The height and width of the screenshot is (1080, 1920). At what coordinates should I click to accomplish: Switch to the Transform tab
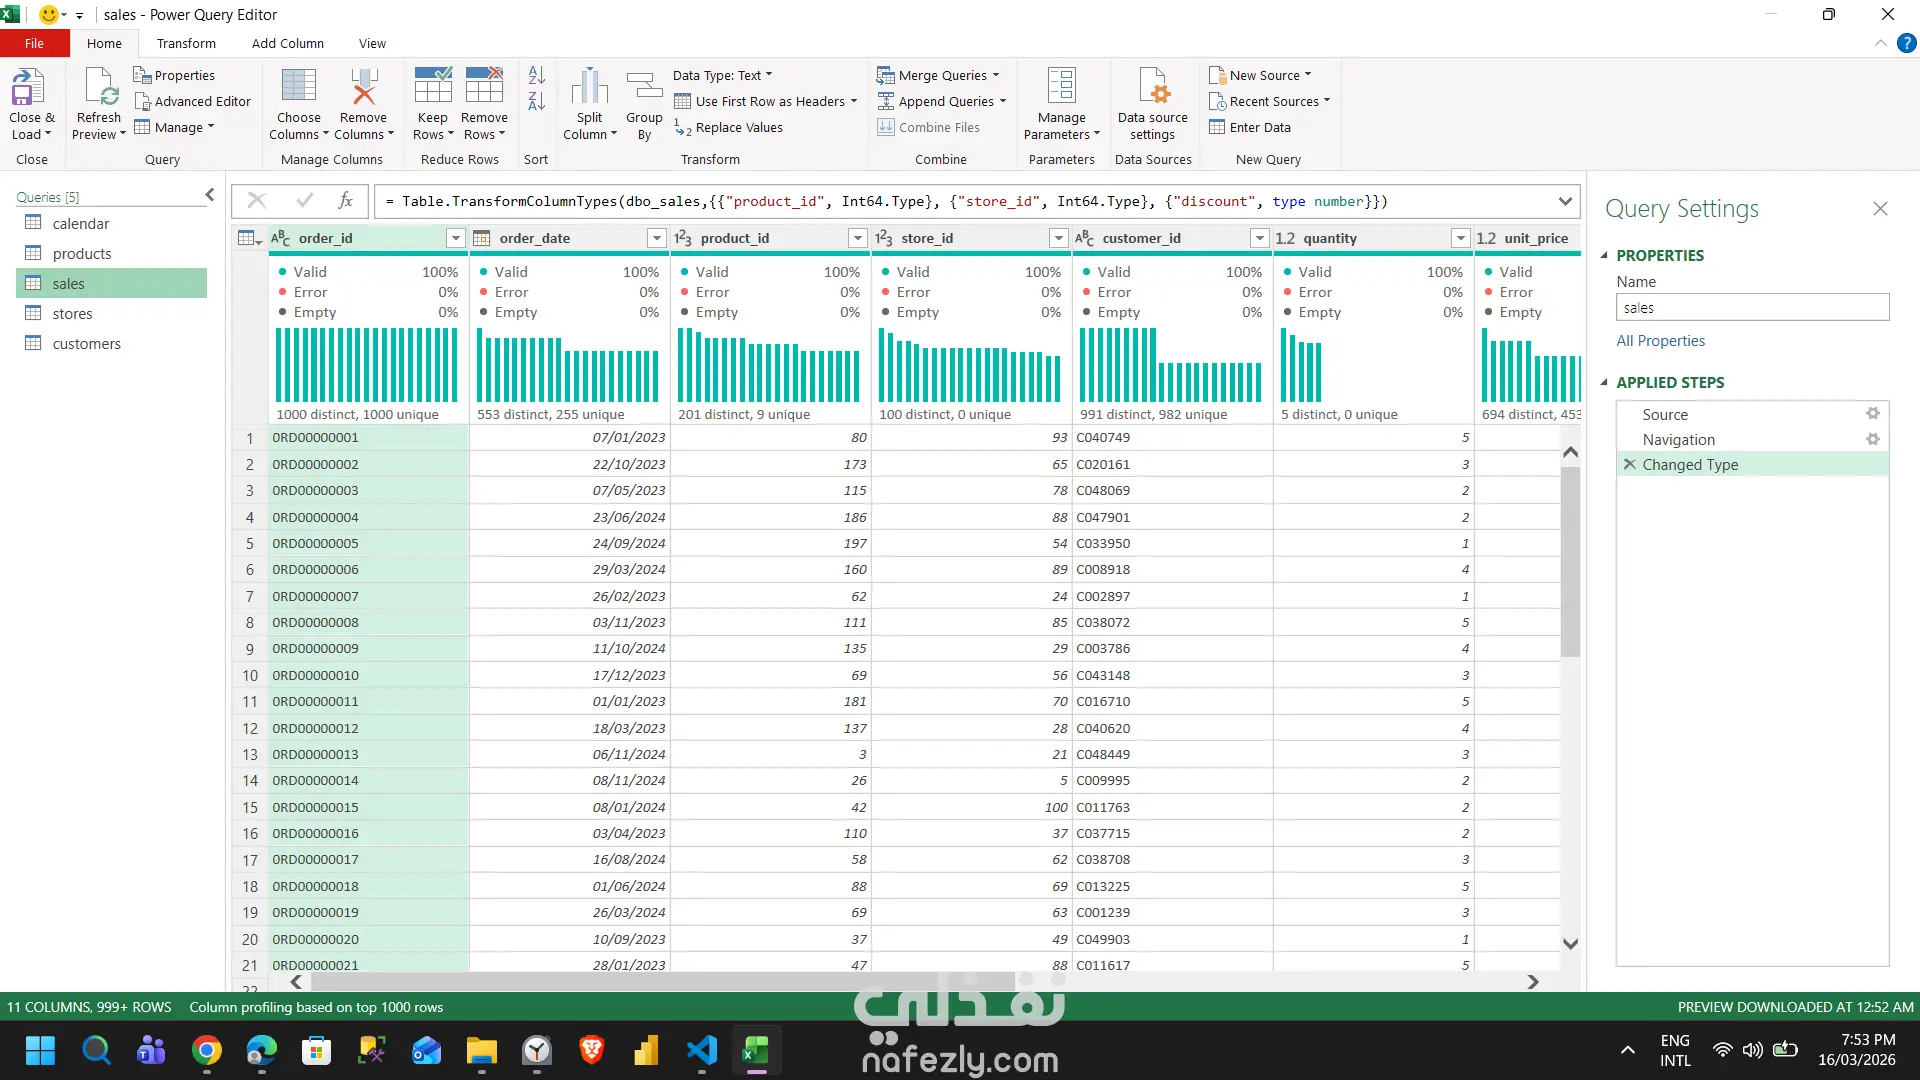point(186,43)
